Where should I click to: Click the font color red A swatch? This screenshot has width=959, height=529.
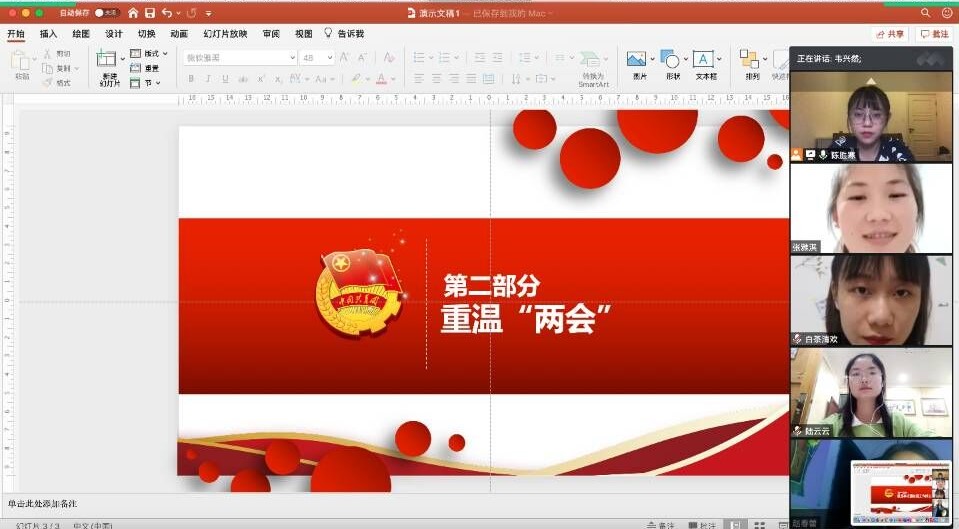coord(381,79)
